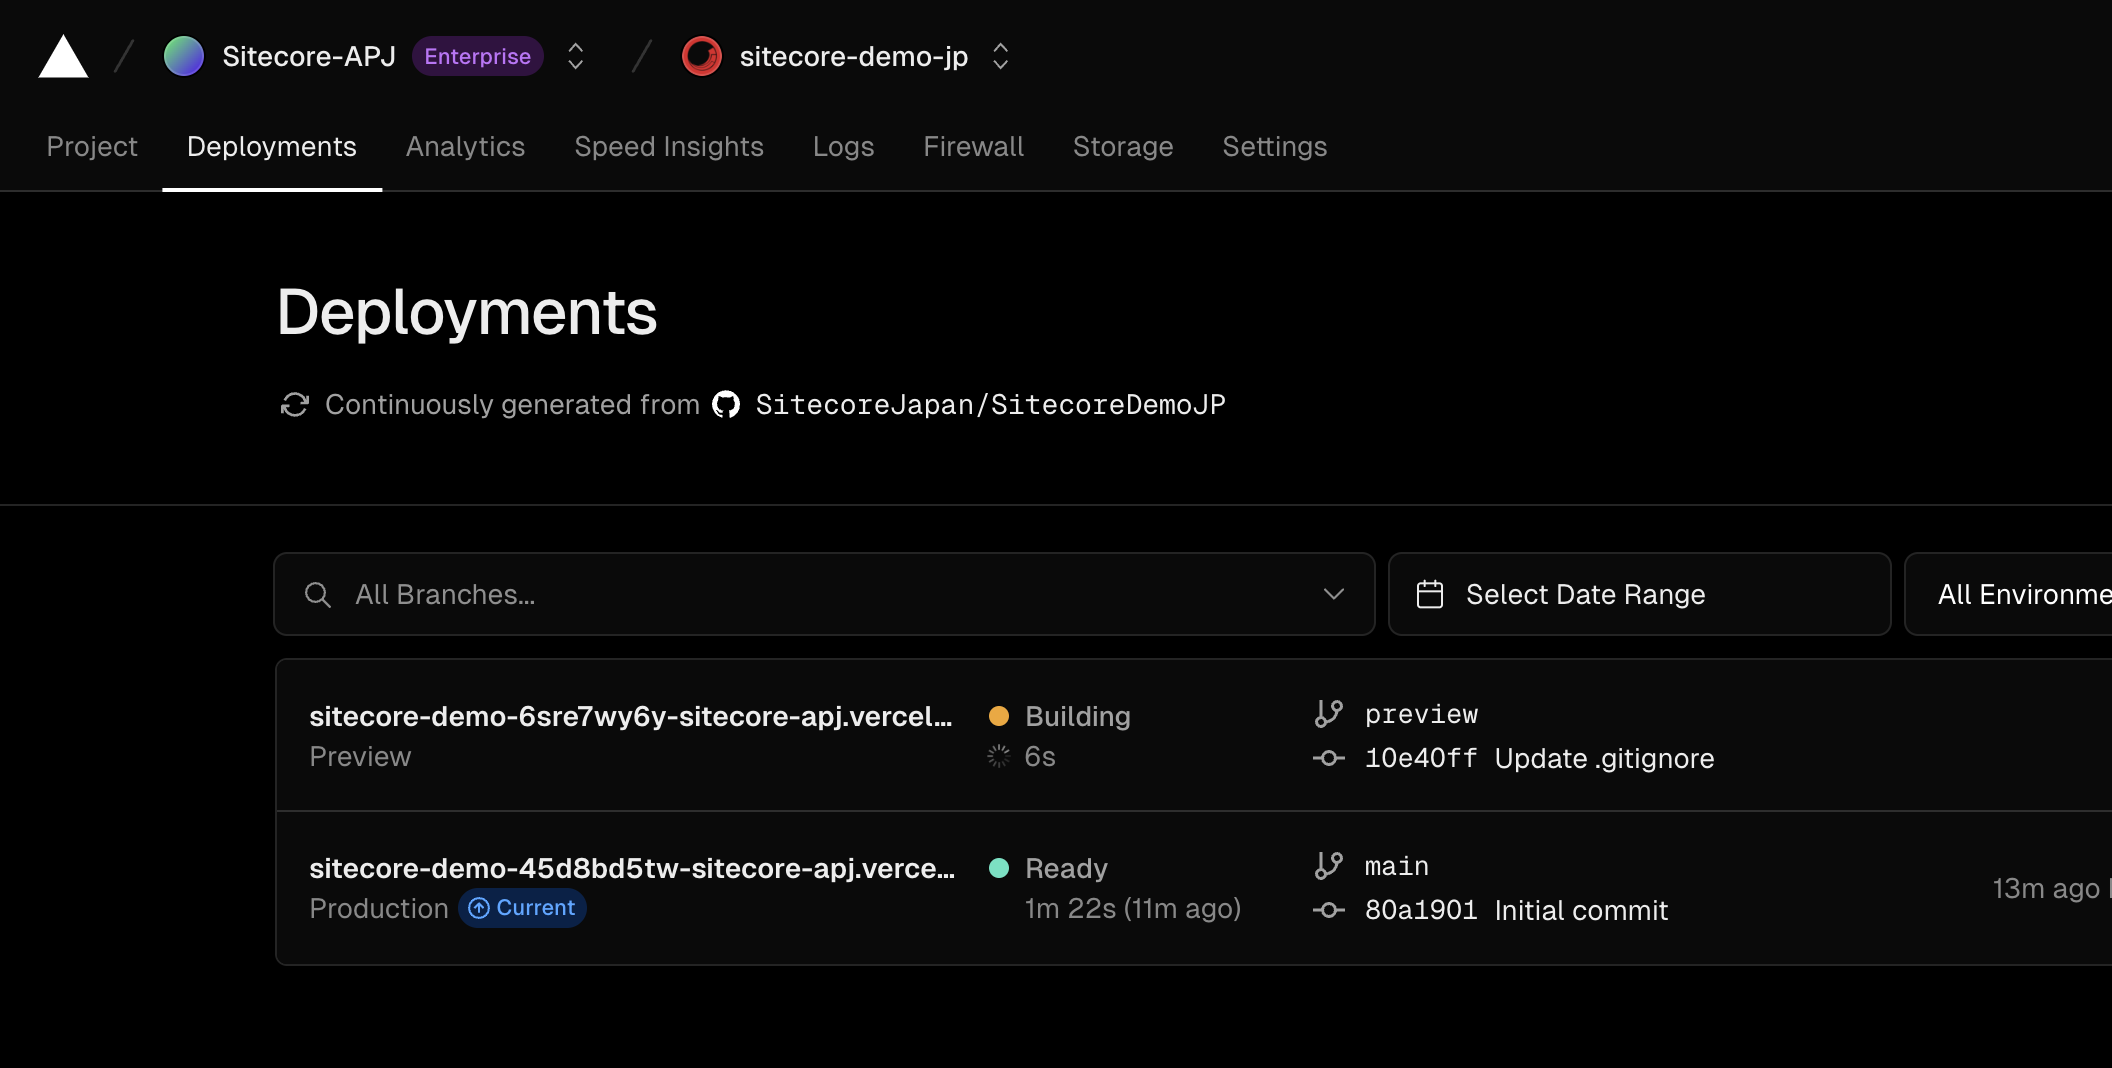Focus the All Branches search field
Viewport: 2112px width, 1068px height.
tap(825, 594)
